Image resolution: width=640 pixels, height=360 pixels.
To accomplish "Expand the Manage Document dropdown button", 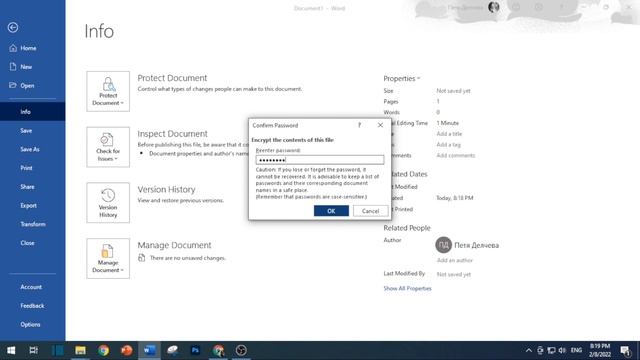I will point(108,259).
